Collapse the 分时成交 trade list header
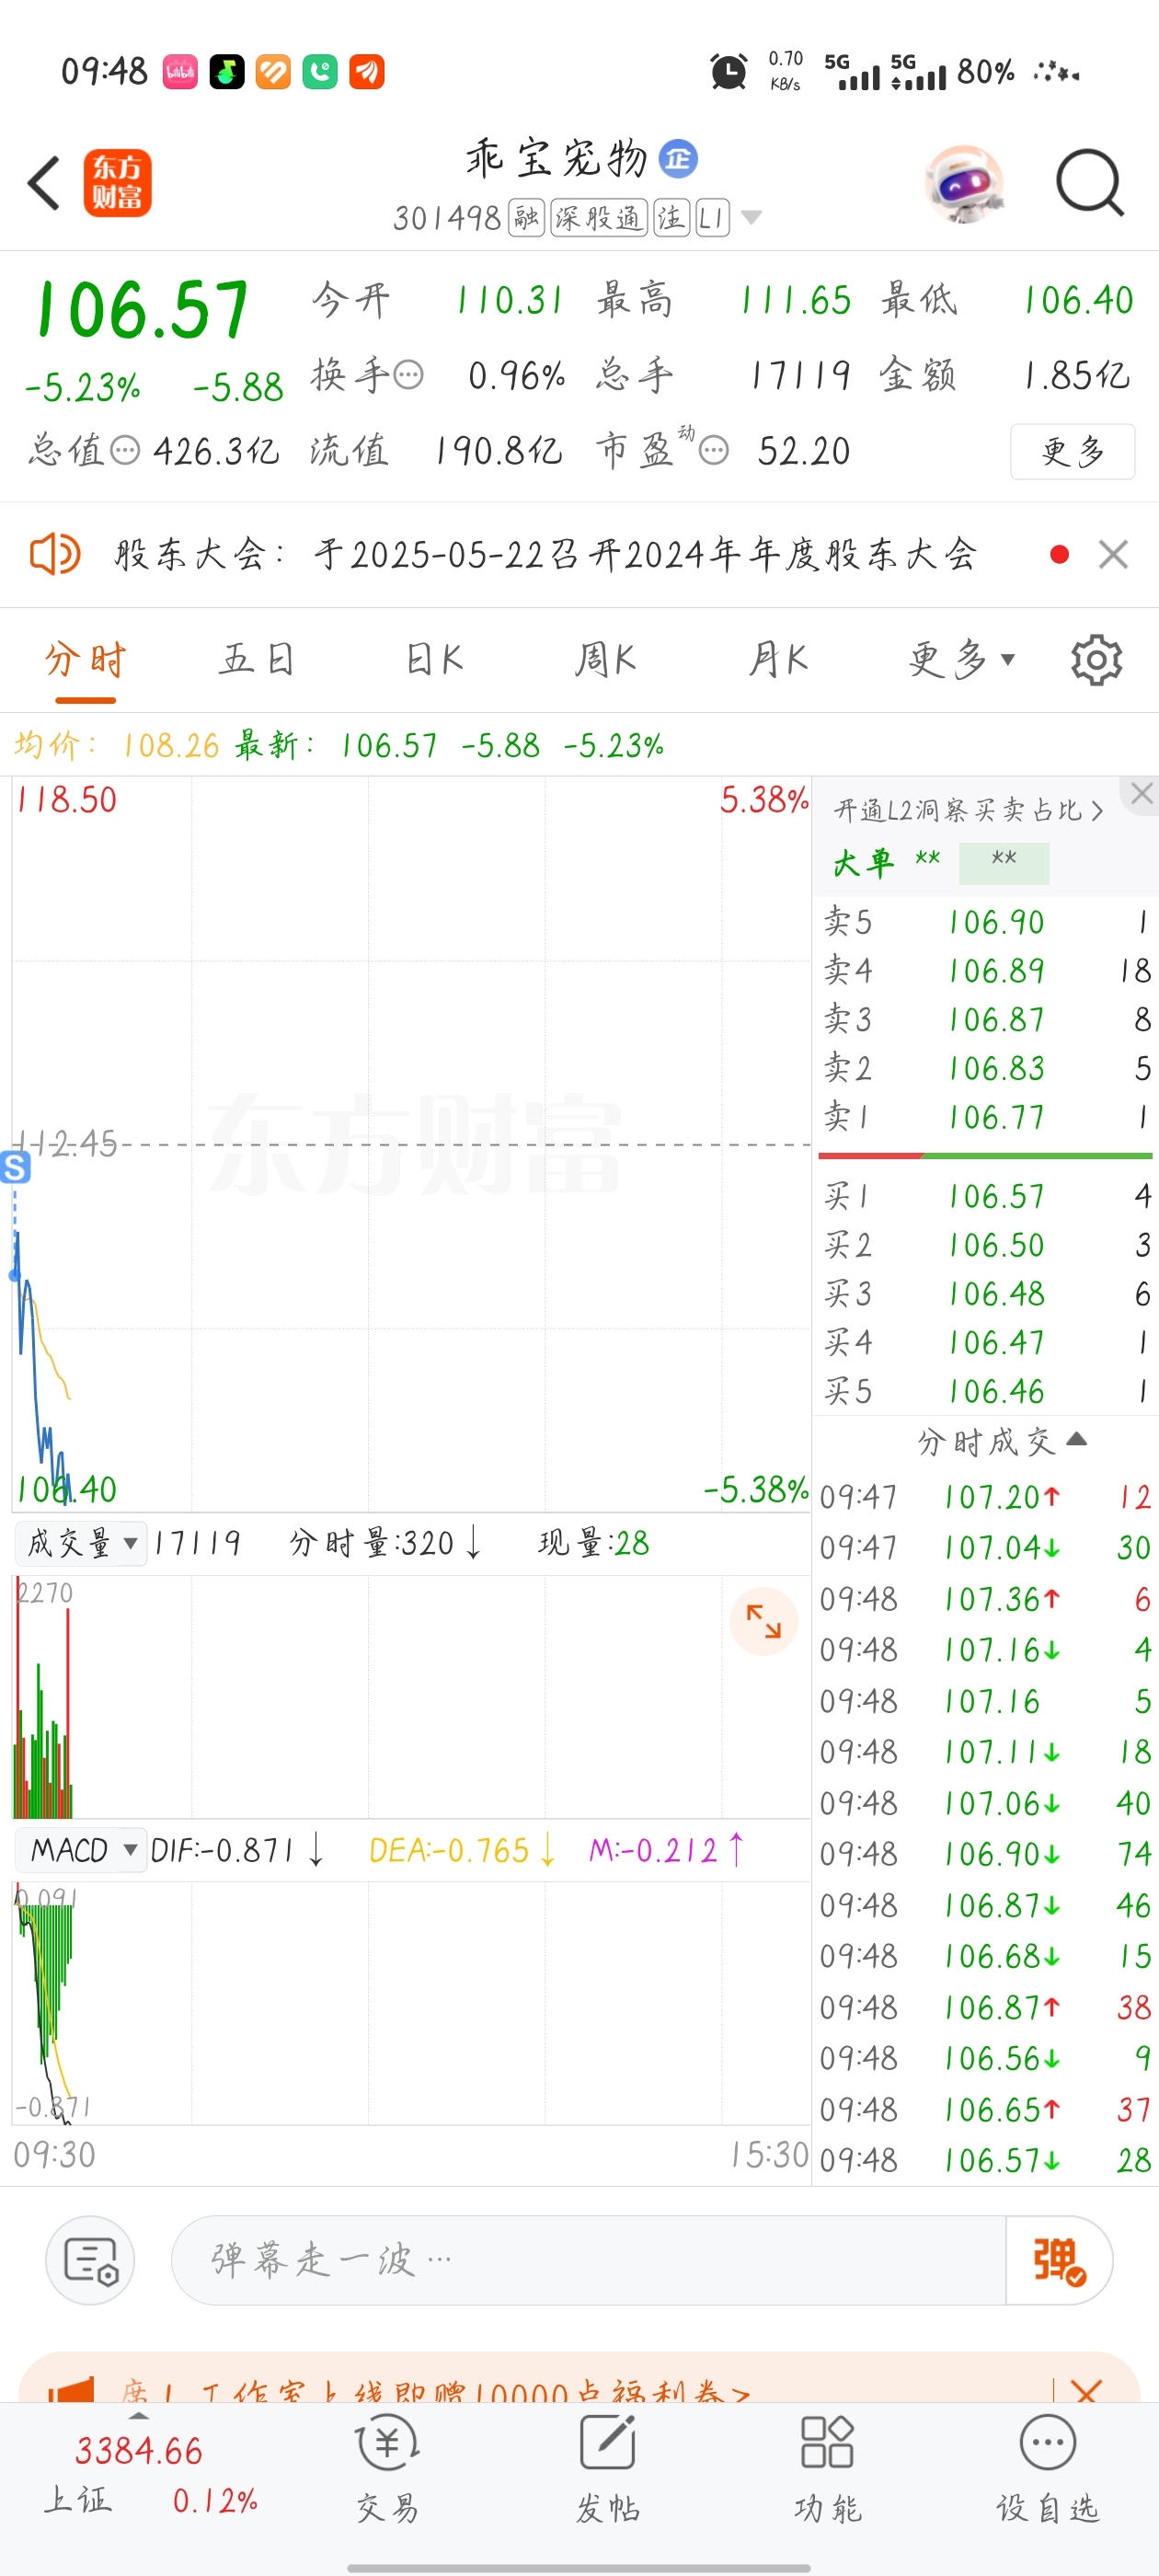This screenshot has height=2576, width=1159. (1002, 1441)
